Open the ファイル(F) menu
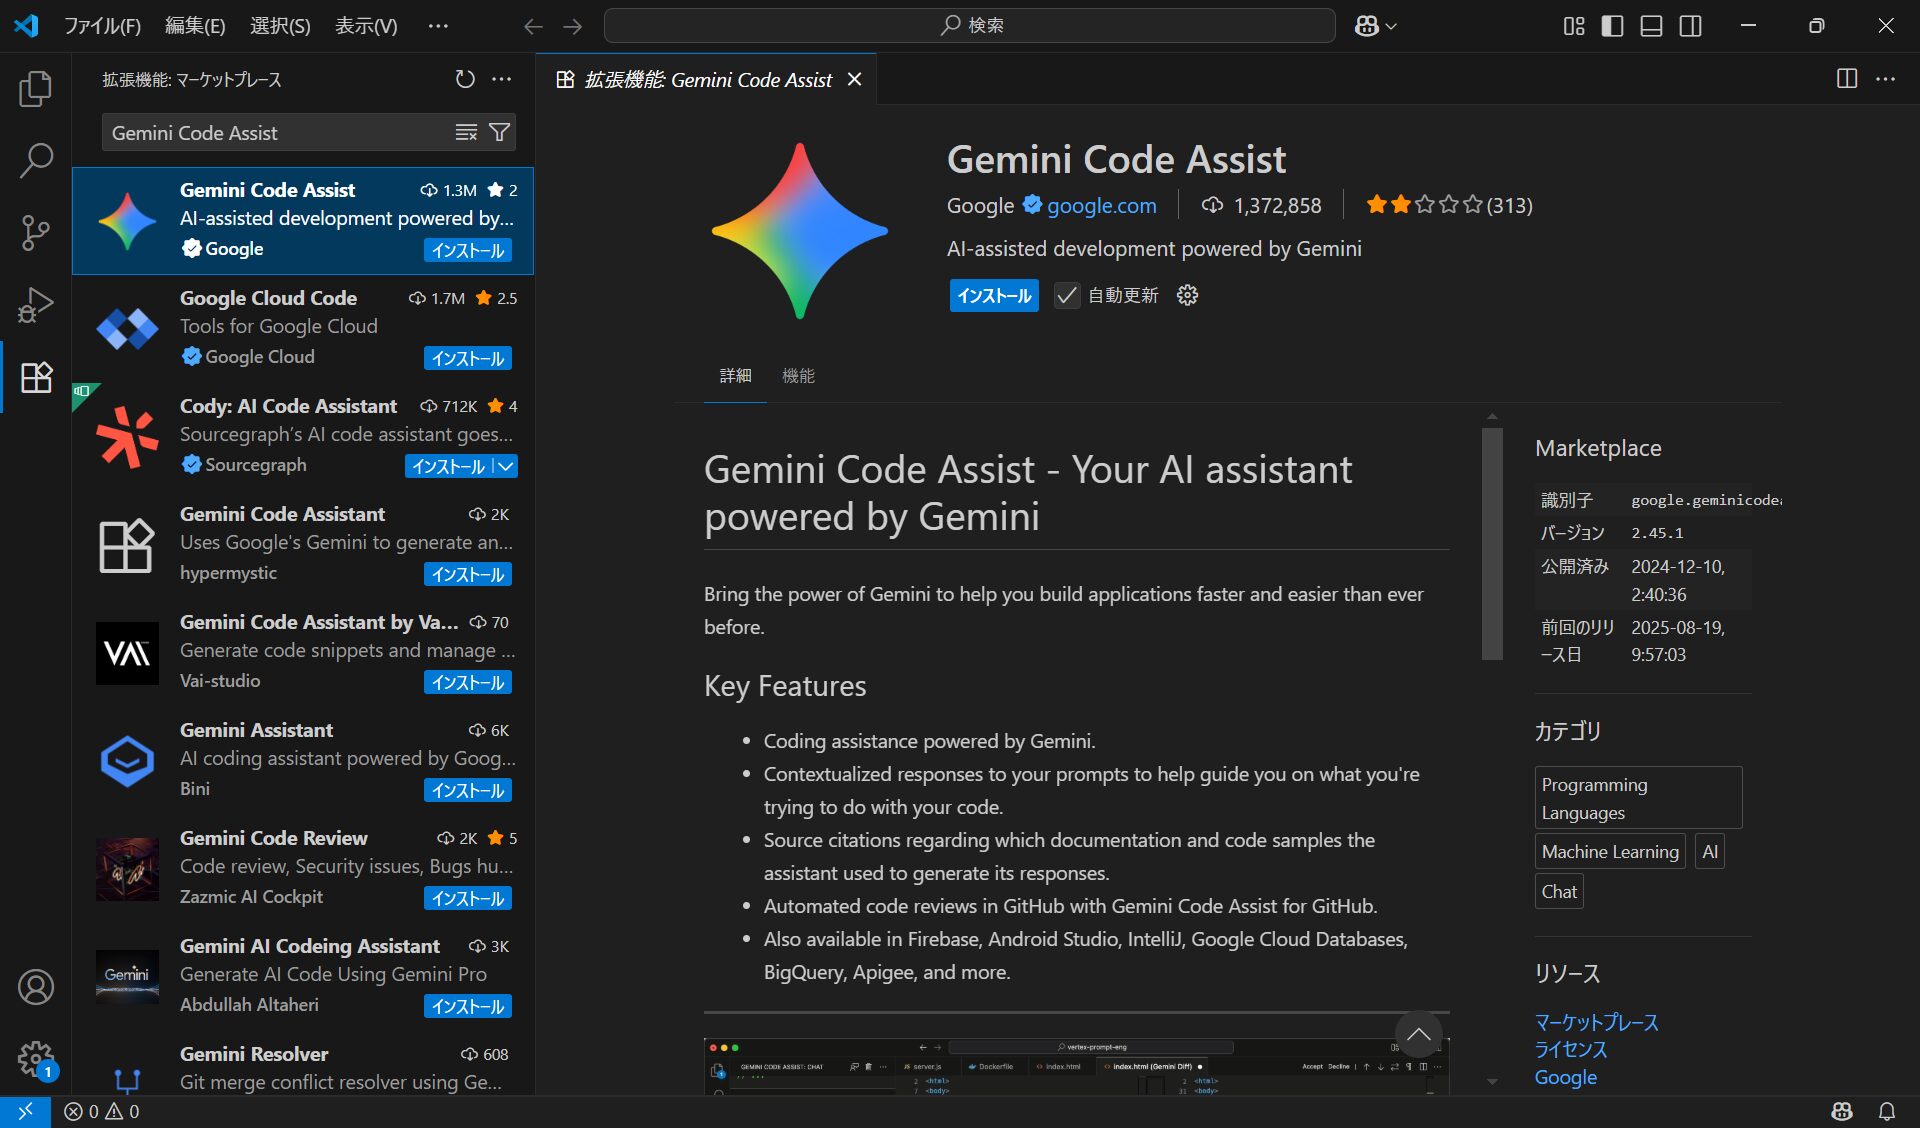The width and height of the screenshot is (1920, 1128). [x=102, y=26]
